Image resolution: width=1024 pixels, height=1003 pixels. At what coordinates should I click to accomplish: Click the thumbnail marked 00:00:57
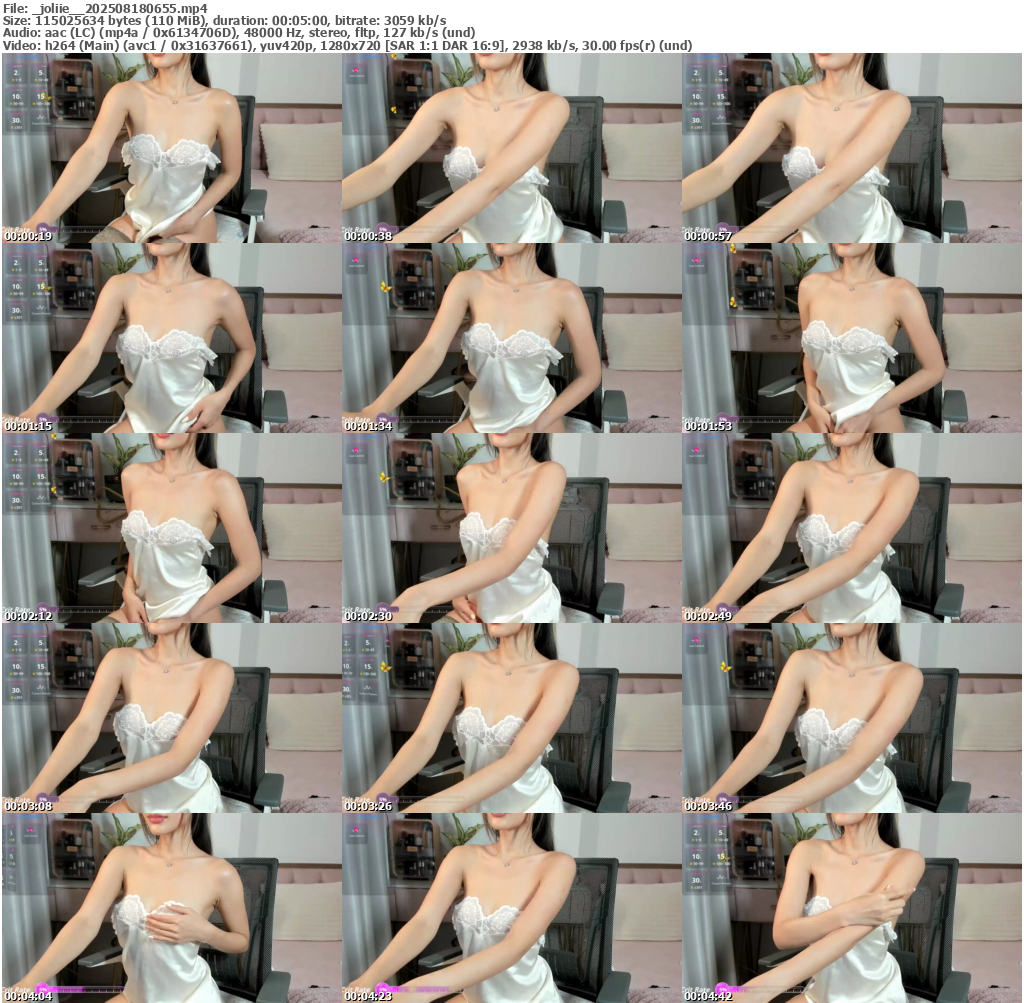[851, 148]
